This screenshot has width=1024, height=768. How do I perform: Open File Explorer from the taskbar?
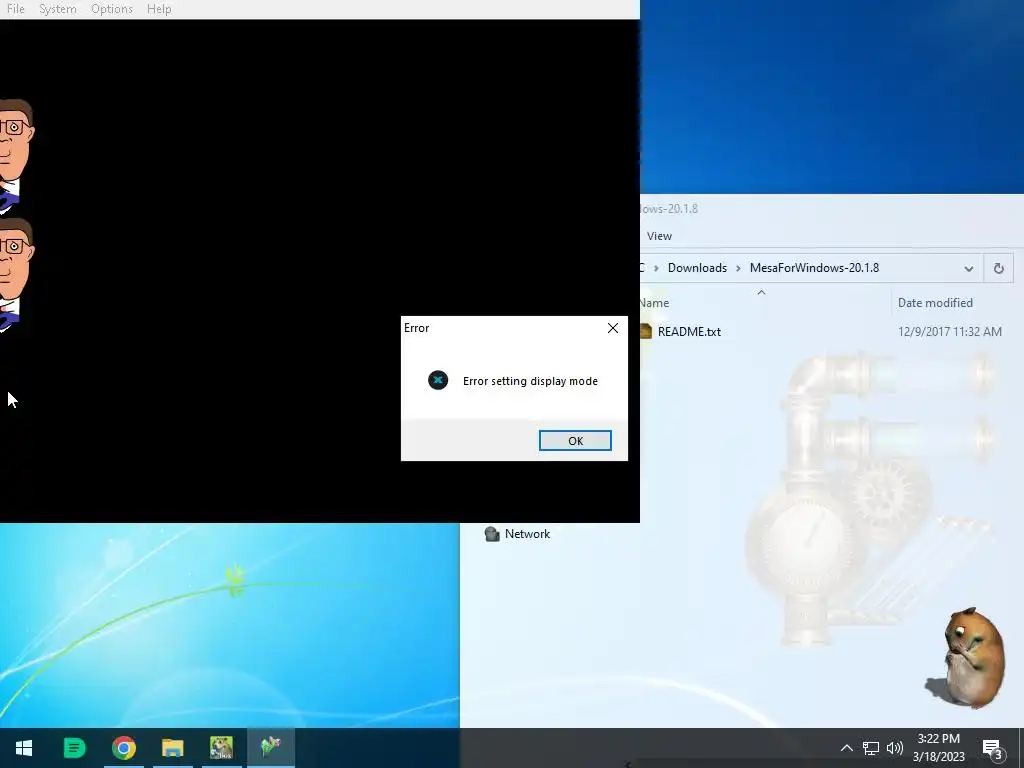pos(173,748)
